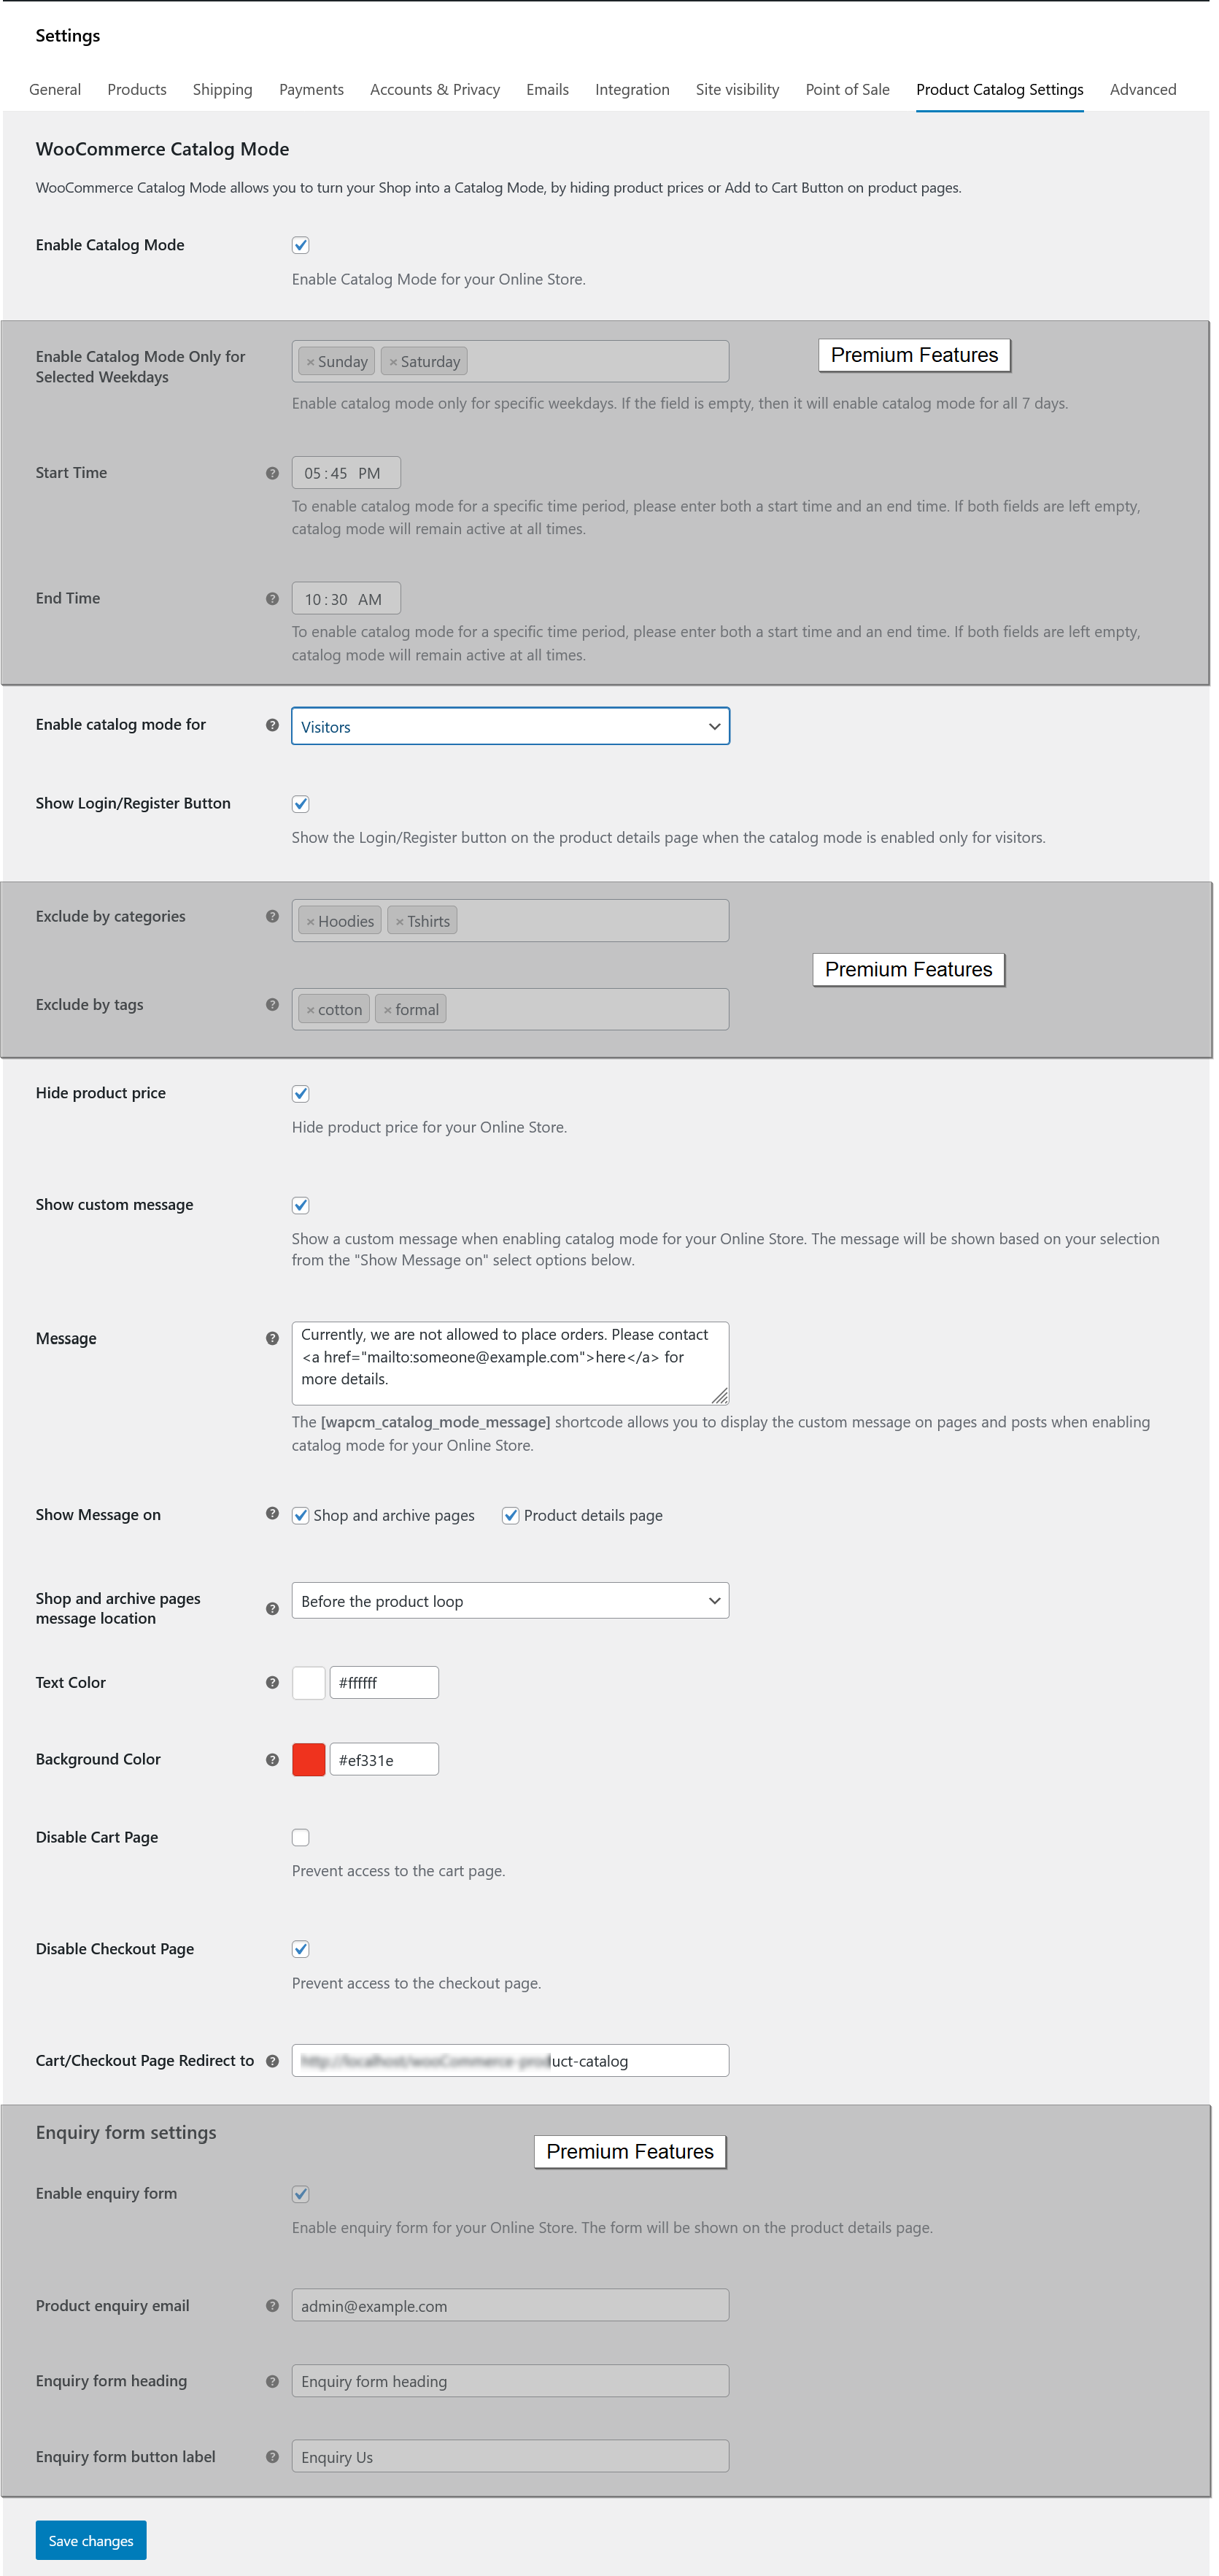Click help icon next to Start Time
Image resolution: width=1219 pixels, height=2576 pixels.
[272, 473]
